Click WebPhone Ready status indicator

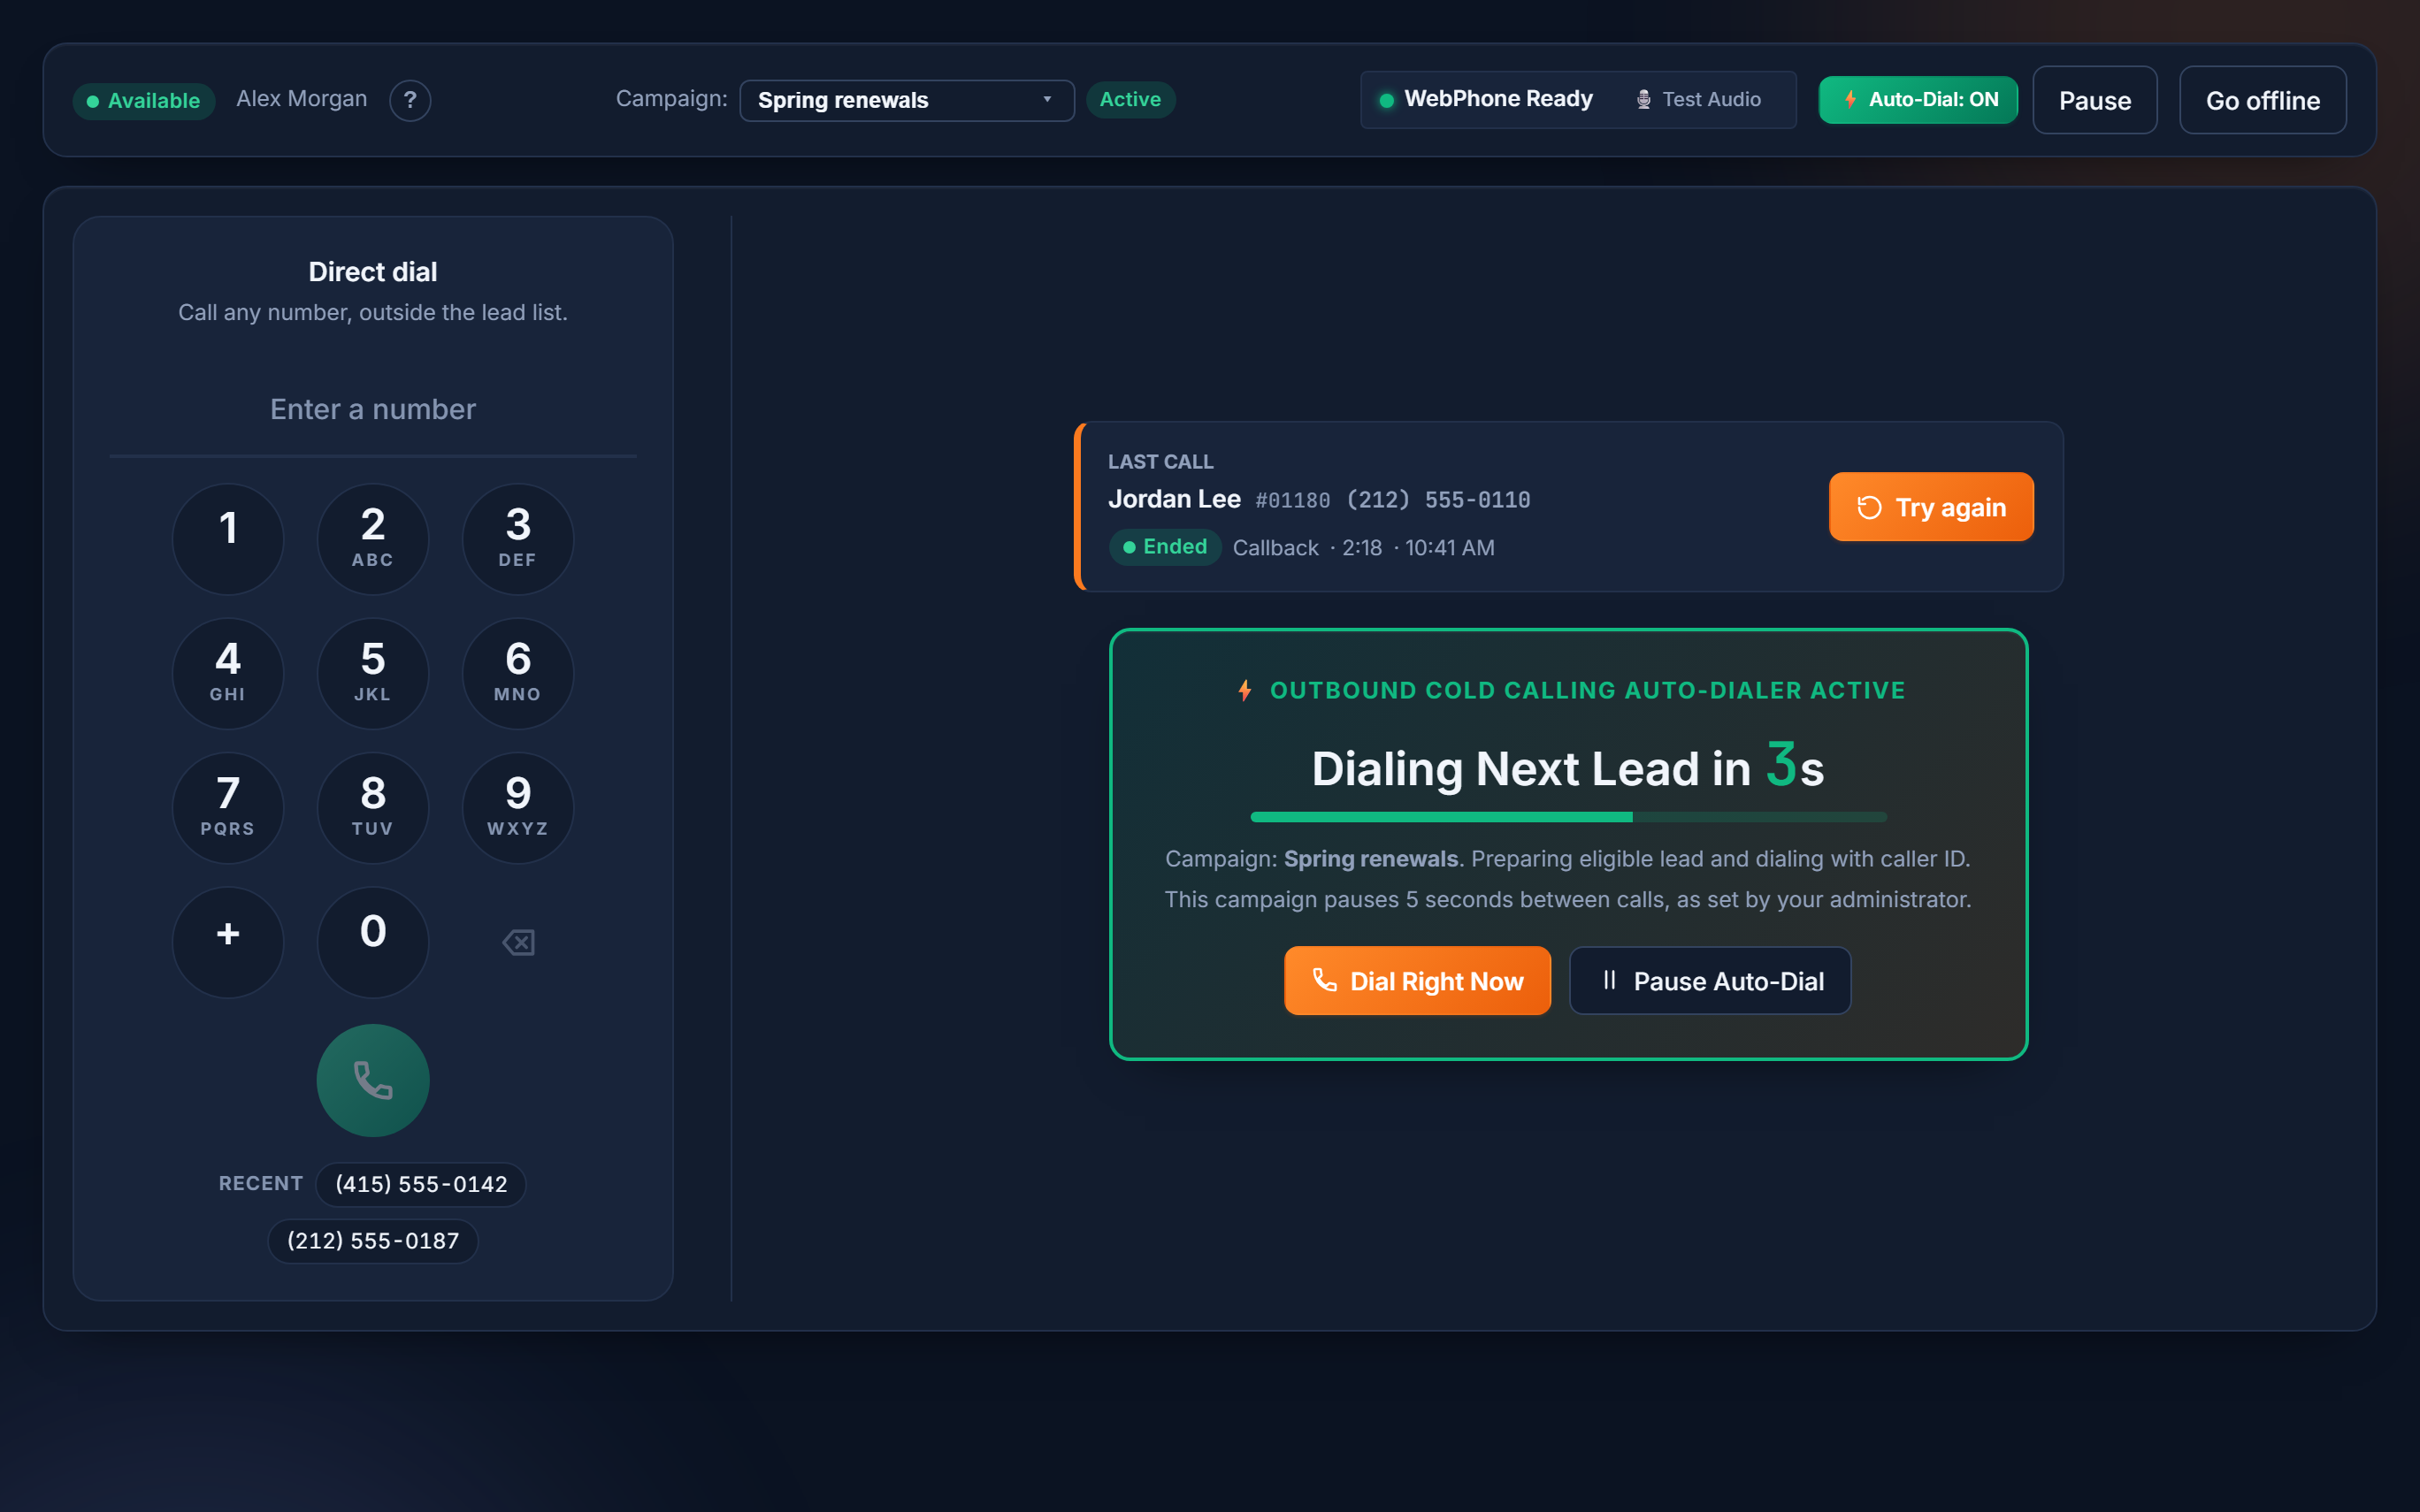click(1486, 99)
